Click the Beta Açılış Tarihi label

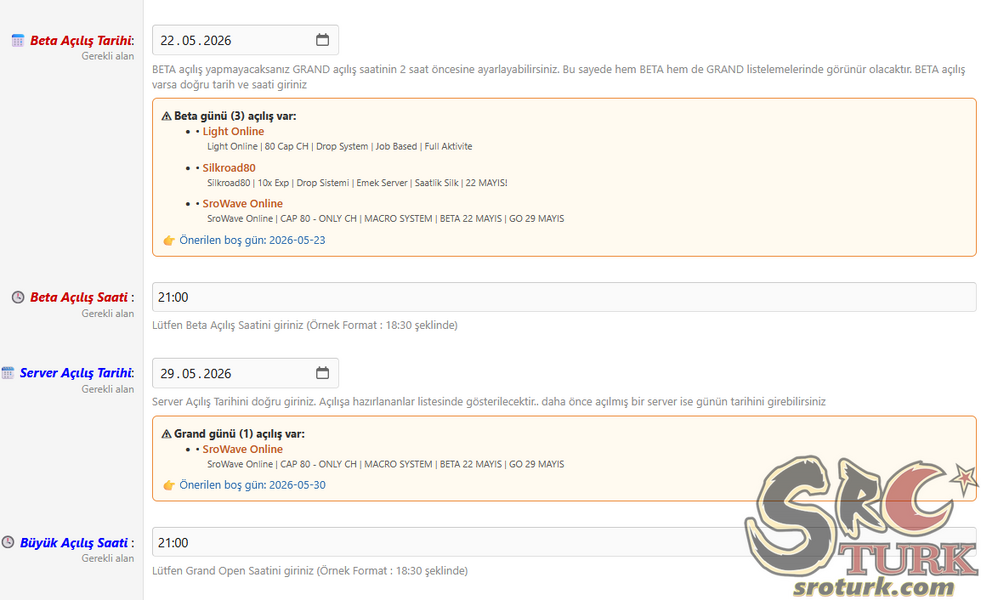coord(81,41)
